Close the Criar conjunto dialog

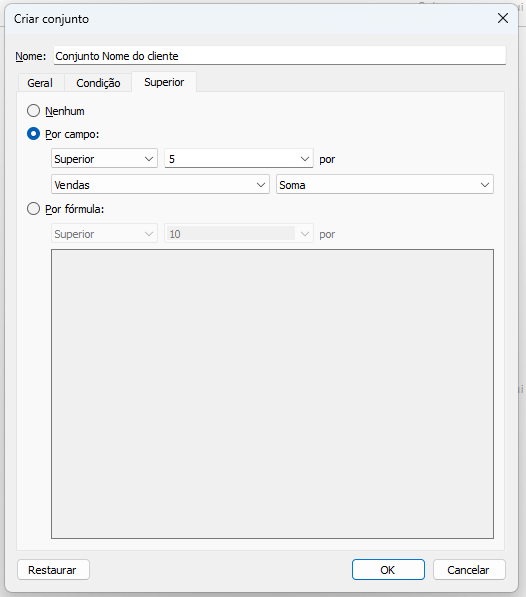click(x=503, y=18)
